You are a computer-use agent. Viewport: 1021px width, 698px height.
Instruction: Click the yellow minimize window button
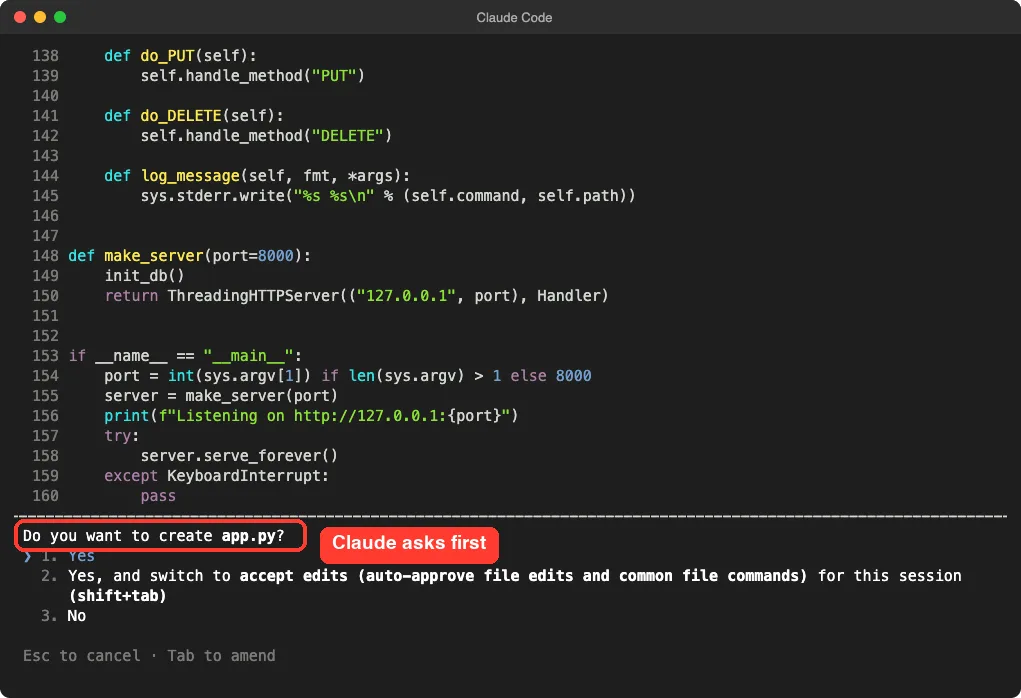(x=40, y=17)
